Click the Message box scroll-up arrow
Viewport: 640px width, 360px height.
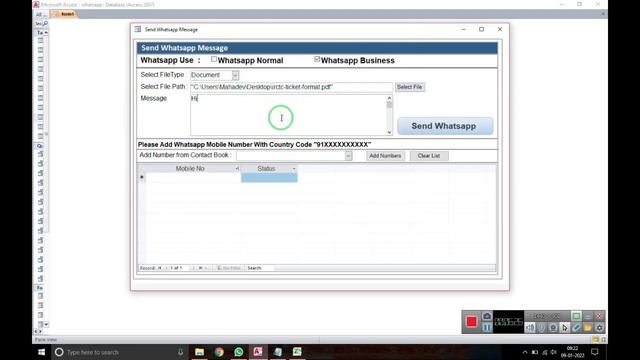coord(389,98)
